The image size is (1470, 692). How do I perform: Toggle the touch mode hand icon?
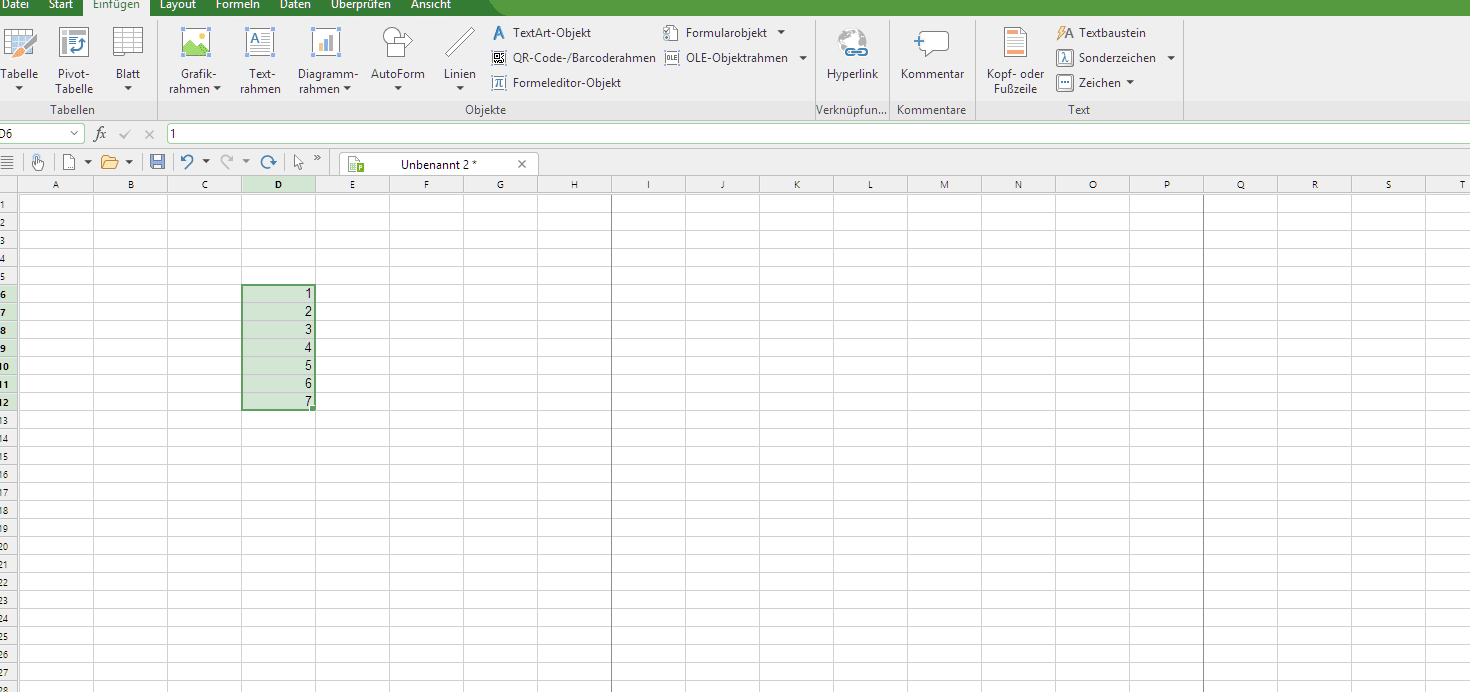click(x=38, y=162)
